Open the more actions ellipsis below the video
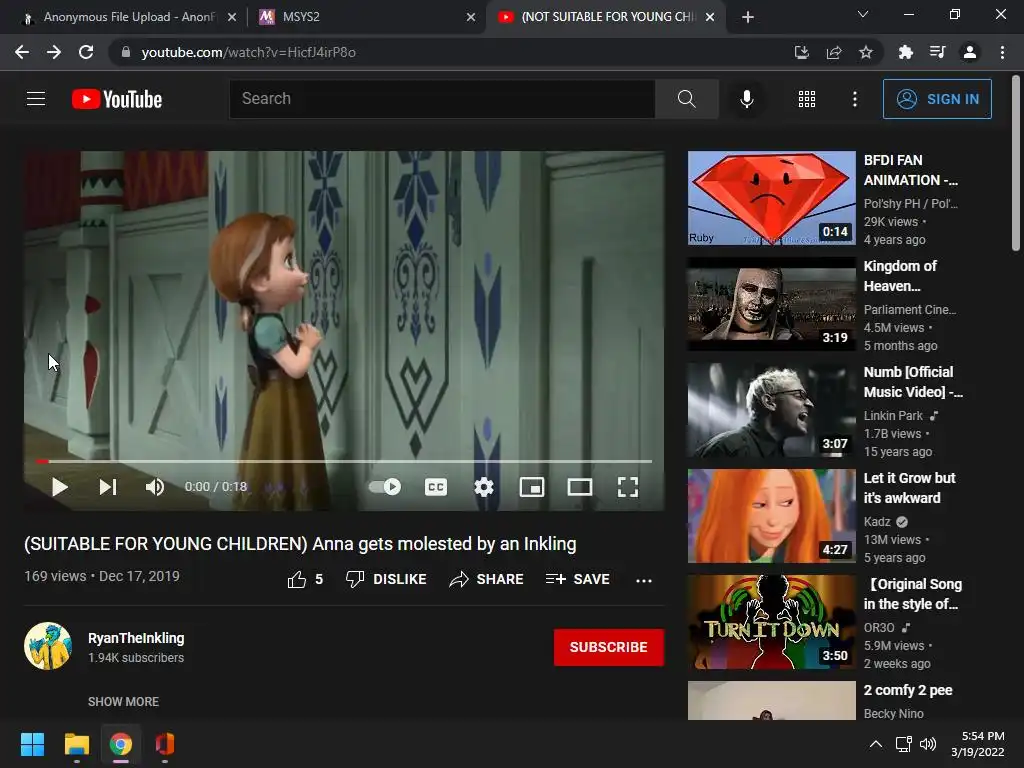The image size is (1024, 768). [x=644, y=581]
